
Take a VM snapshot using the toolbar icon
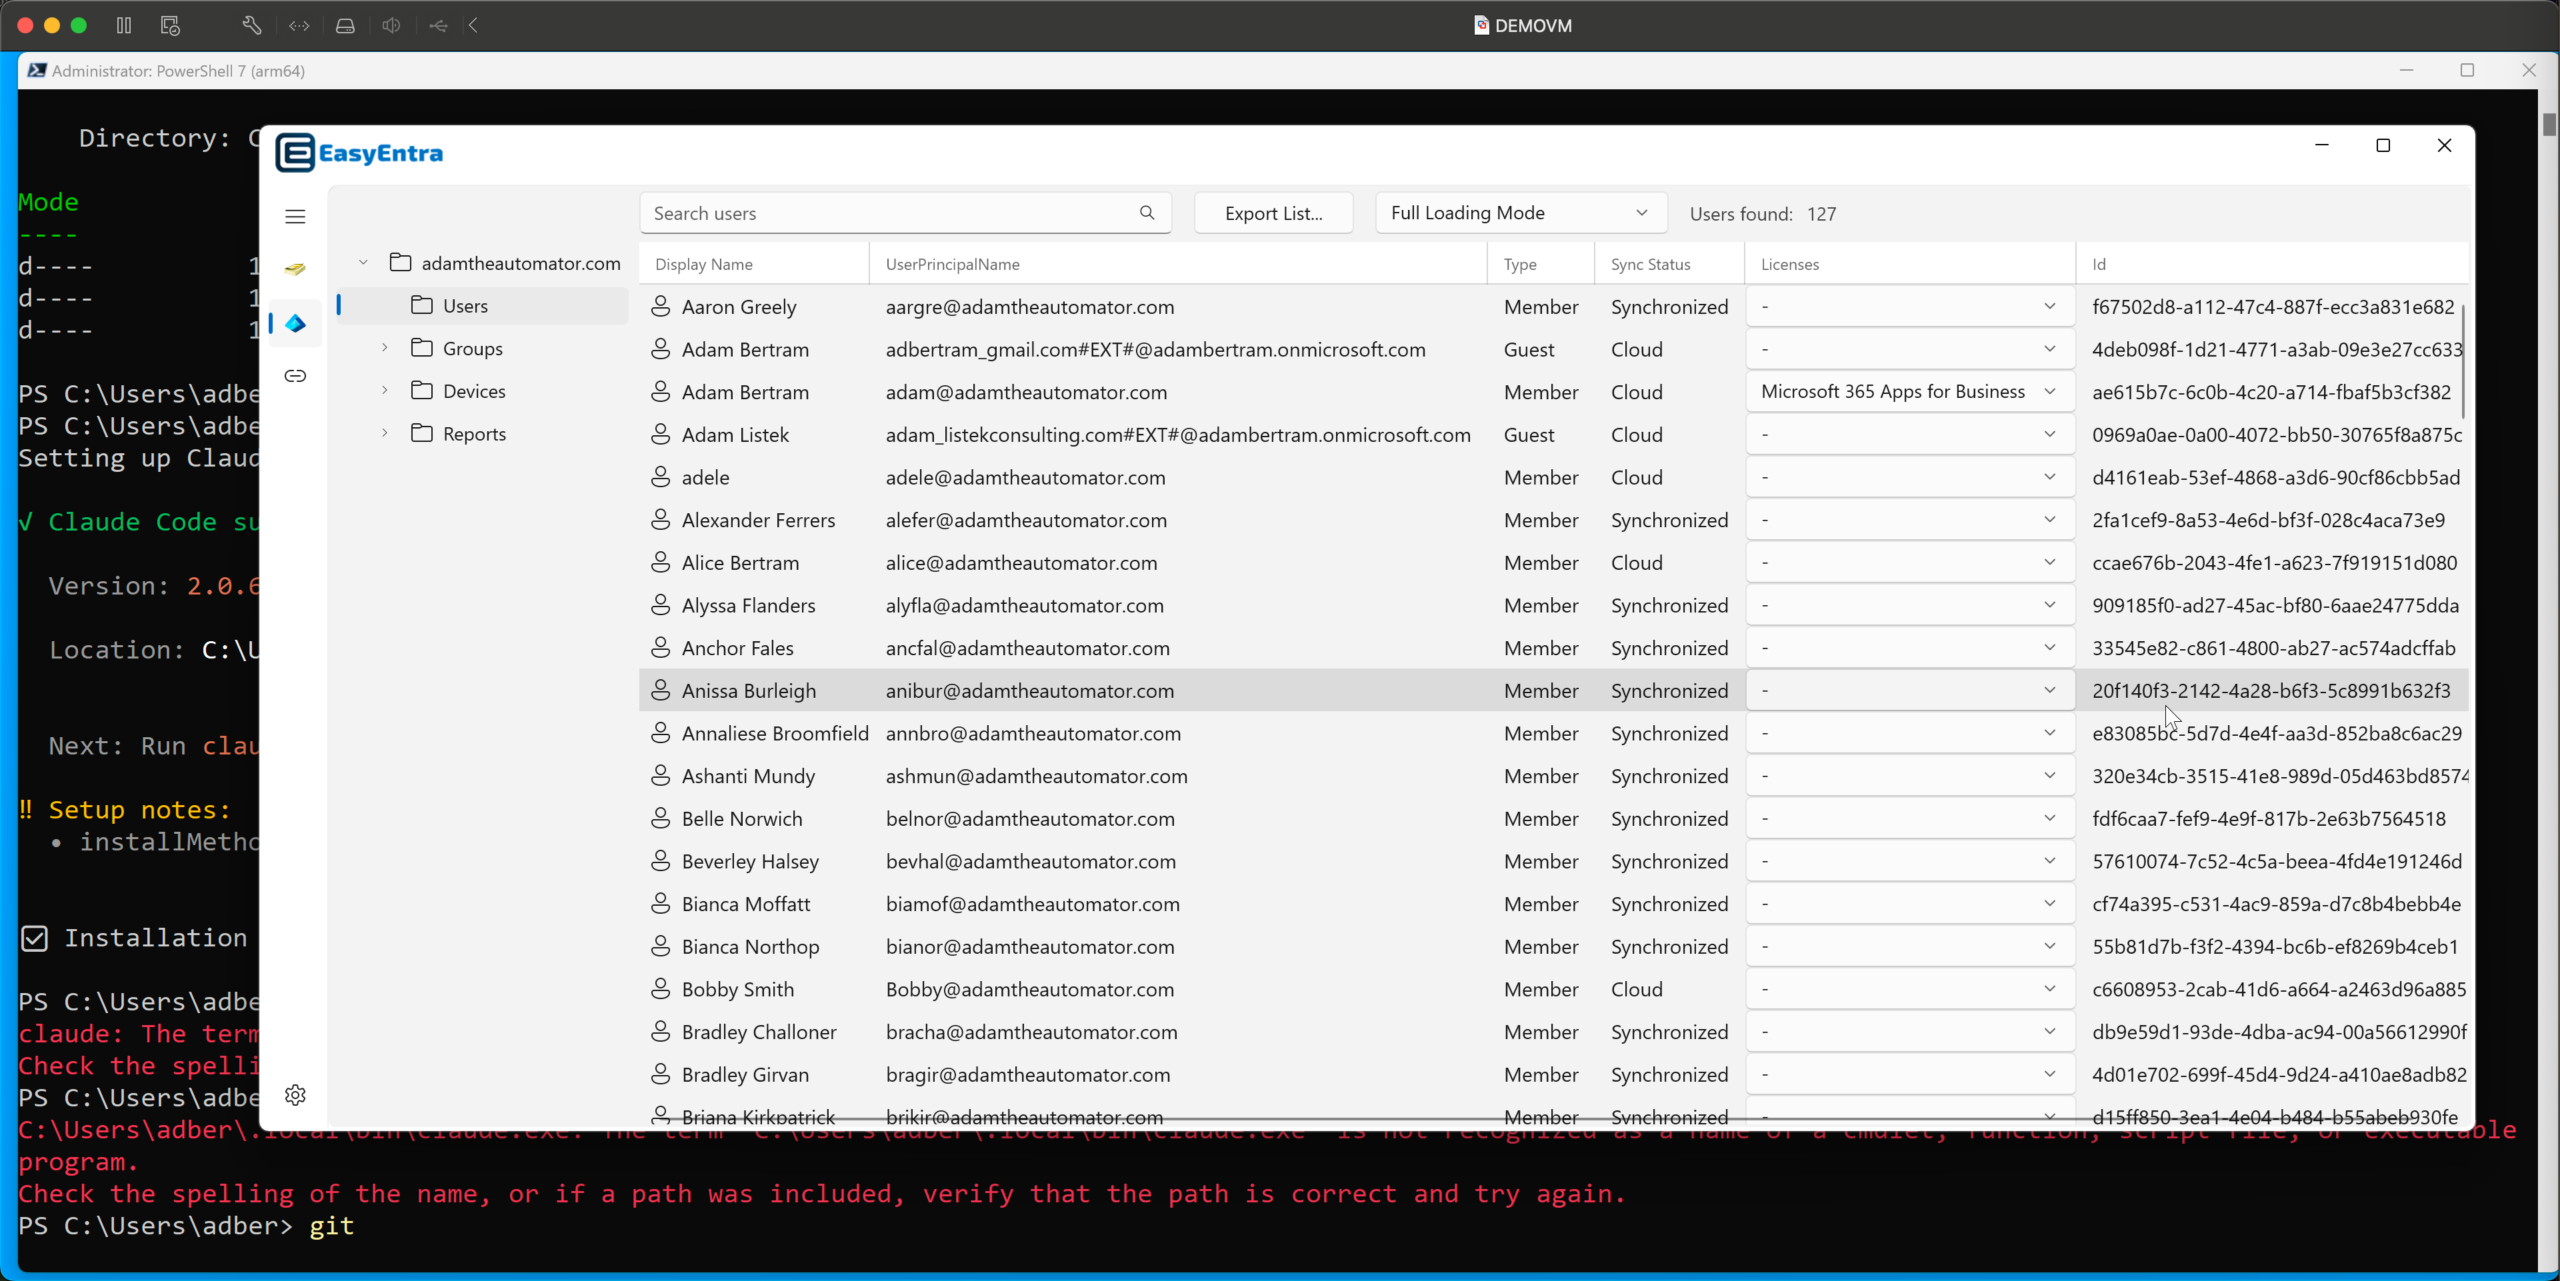[169, 25]
